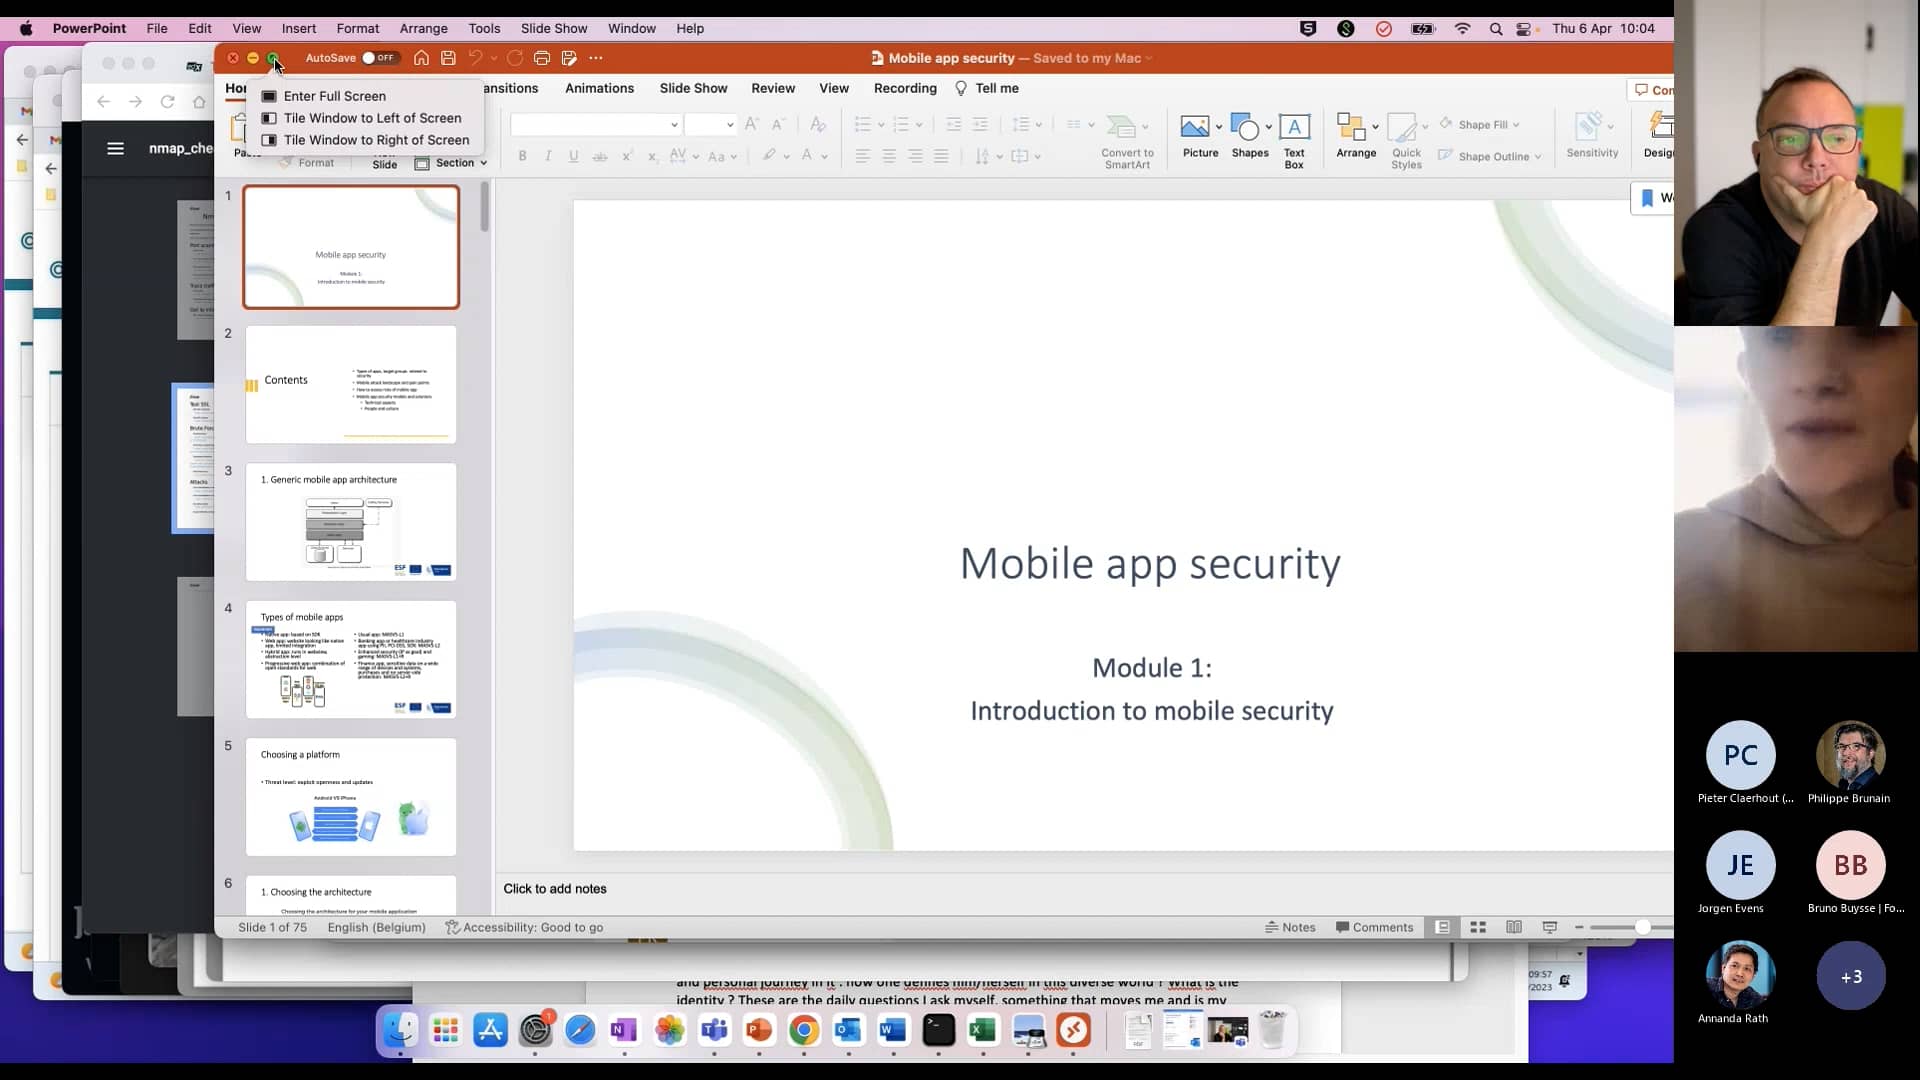Toggle bold text formatting

point(522,156)
